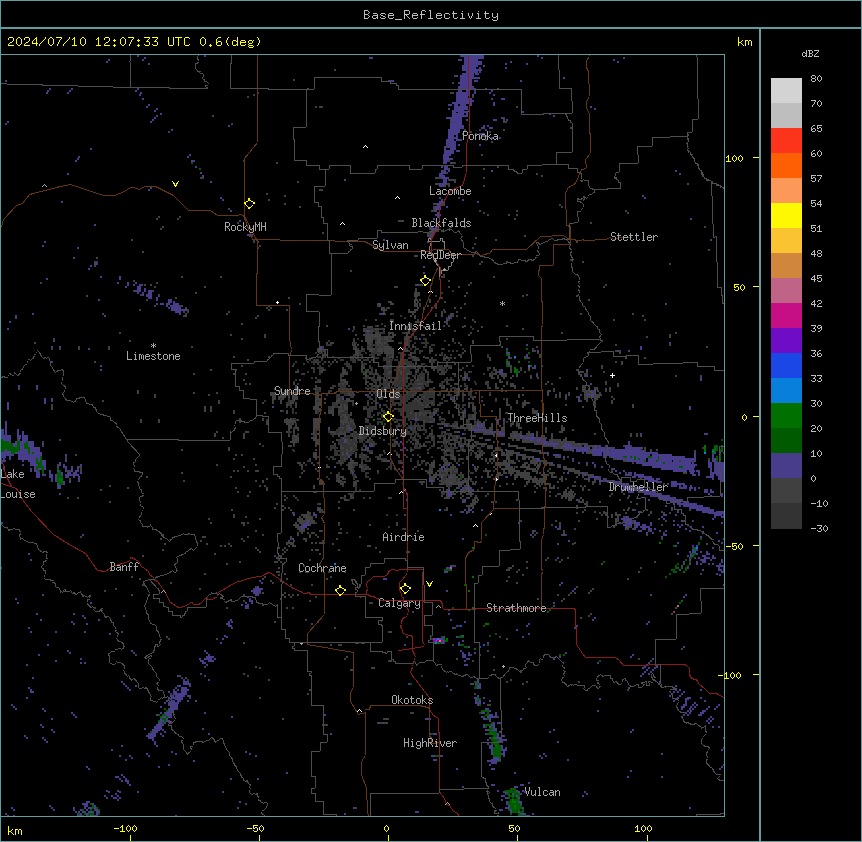
Task: Click the Blackfalds label
Action: pos(441,223)
